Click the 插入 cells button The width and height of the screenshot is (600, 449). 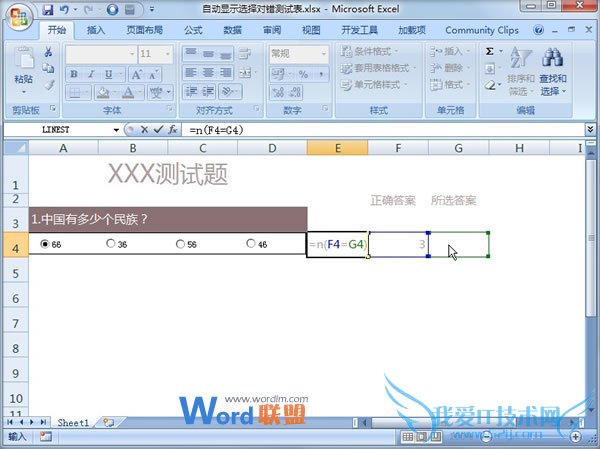[450, 51]
